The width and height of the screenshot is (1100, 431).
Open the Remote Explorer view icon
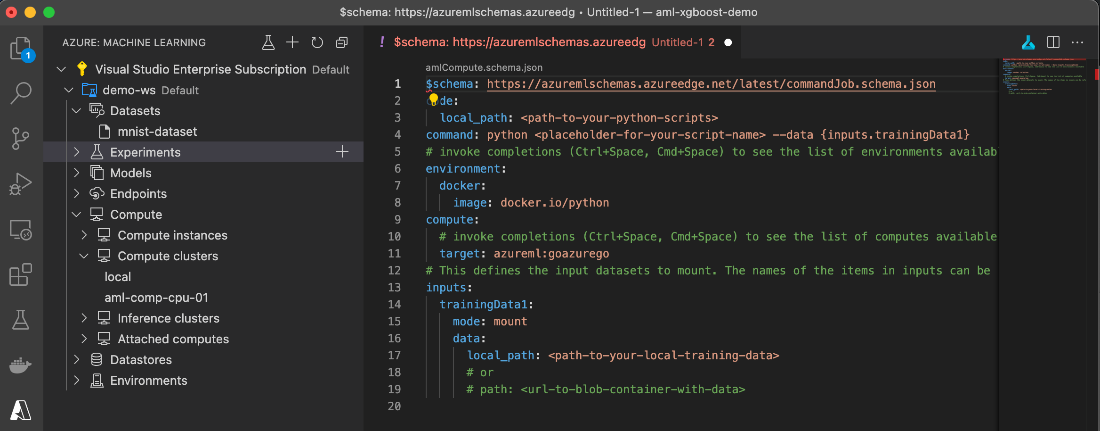[21, 230]
